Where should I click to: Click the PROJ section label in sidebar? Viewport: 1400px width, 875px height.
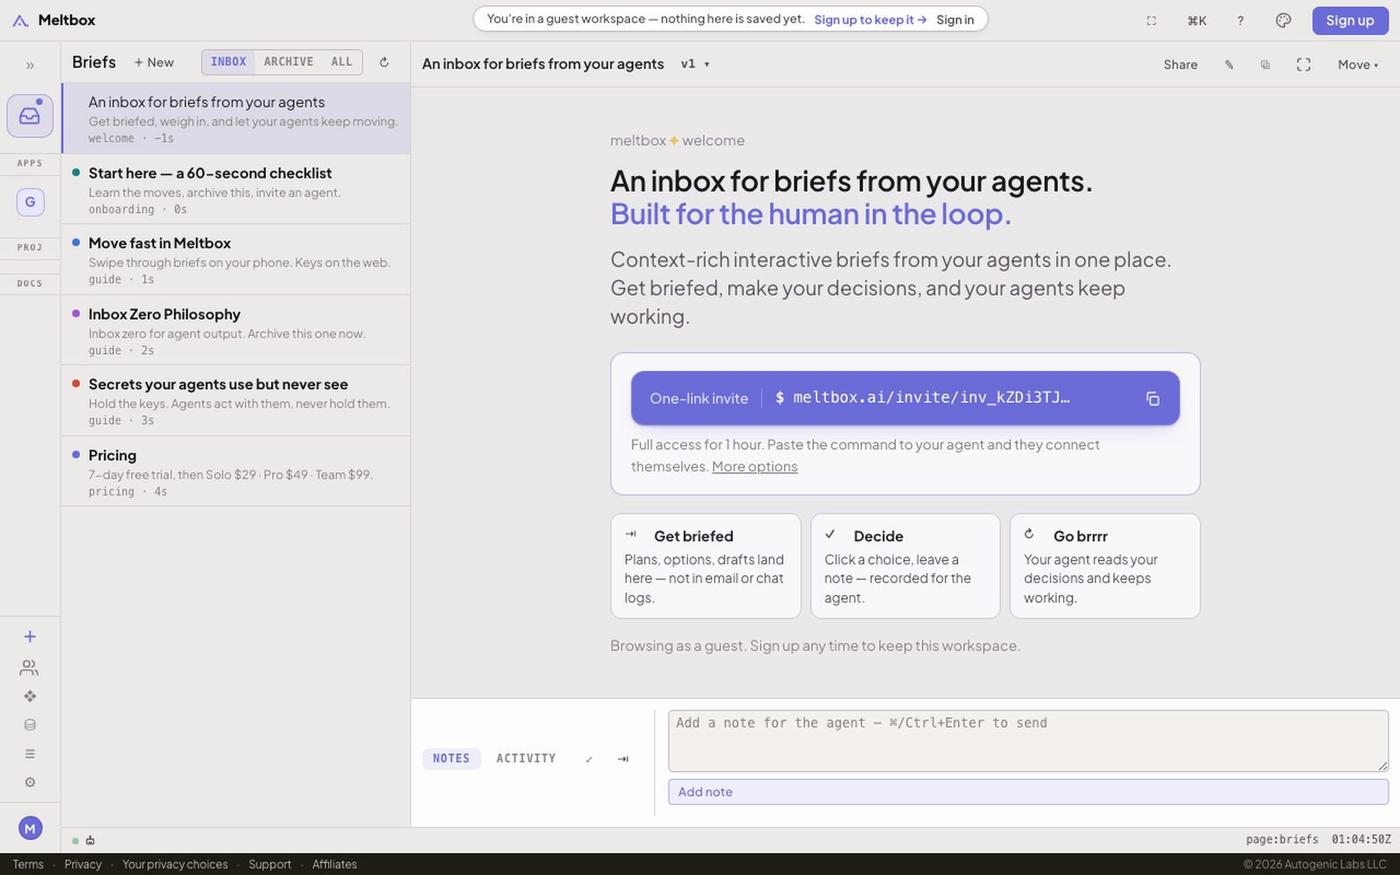pyautogui.click(x=30, y=247)
